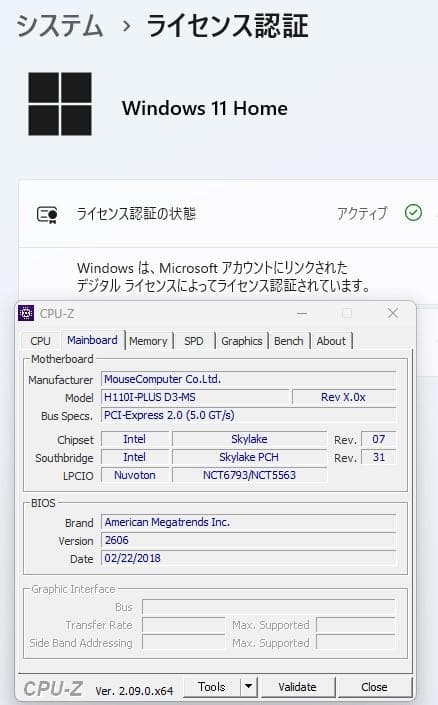Screen dimensions: 438x705
Task: Open the CPU tab in CPU-Z
Action: point(40,341)
